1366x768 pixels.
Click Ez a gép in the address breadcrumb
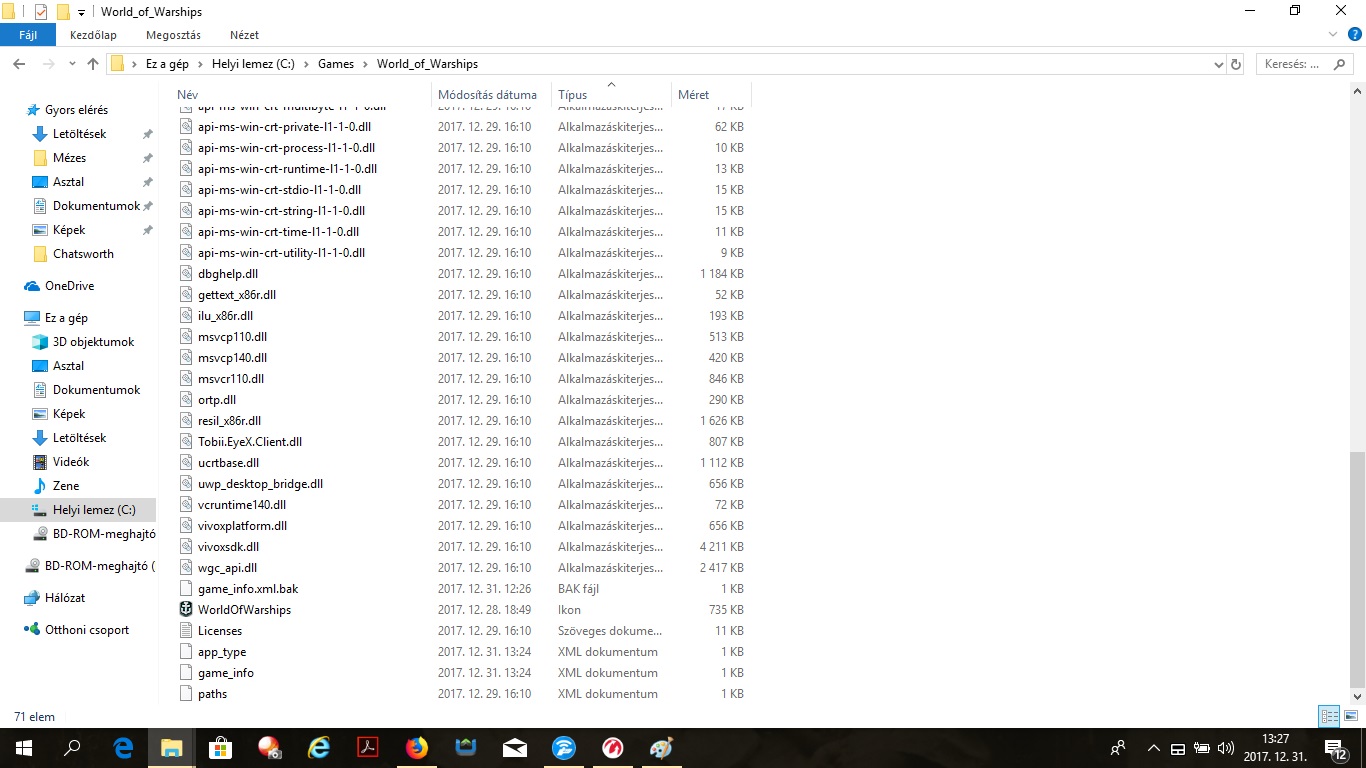(x=167, y=64)
